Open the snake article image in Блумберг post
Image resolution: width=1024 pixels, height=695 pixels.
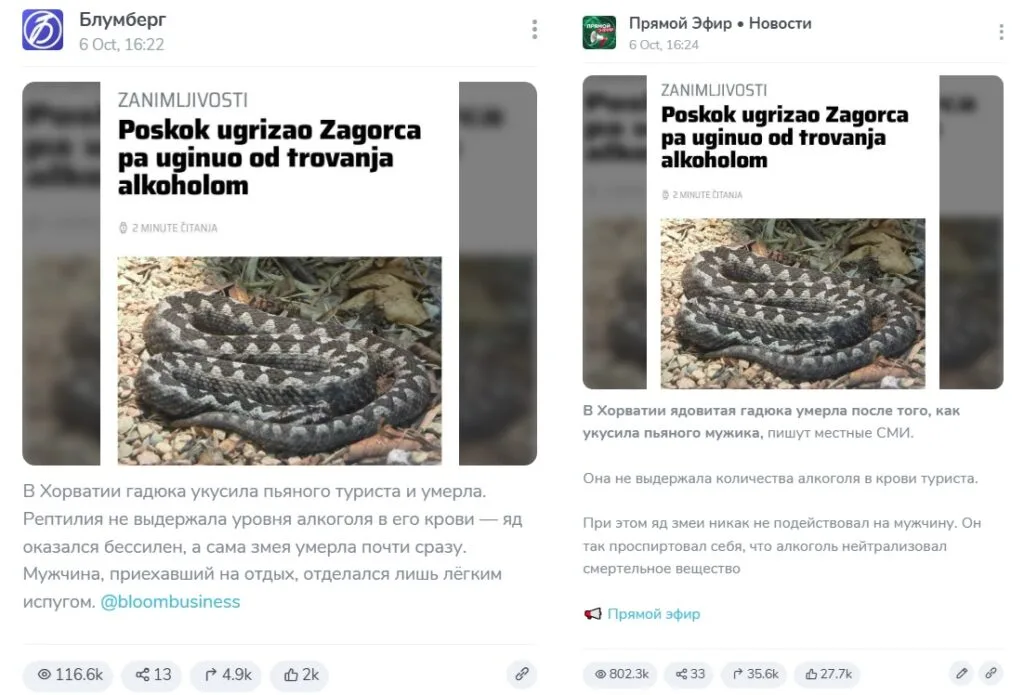click(280, 273)
